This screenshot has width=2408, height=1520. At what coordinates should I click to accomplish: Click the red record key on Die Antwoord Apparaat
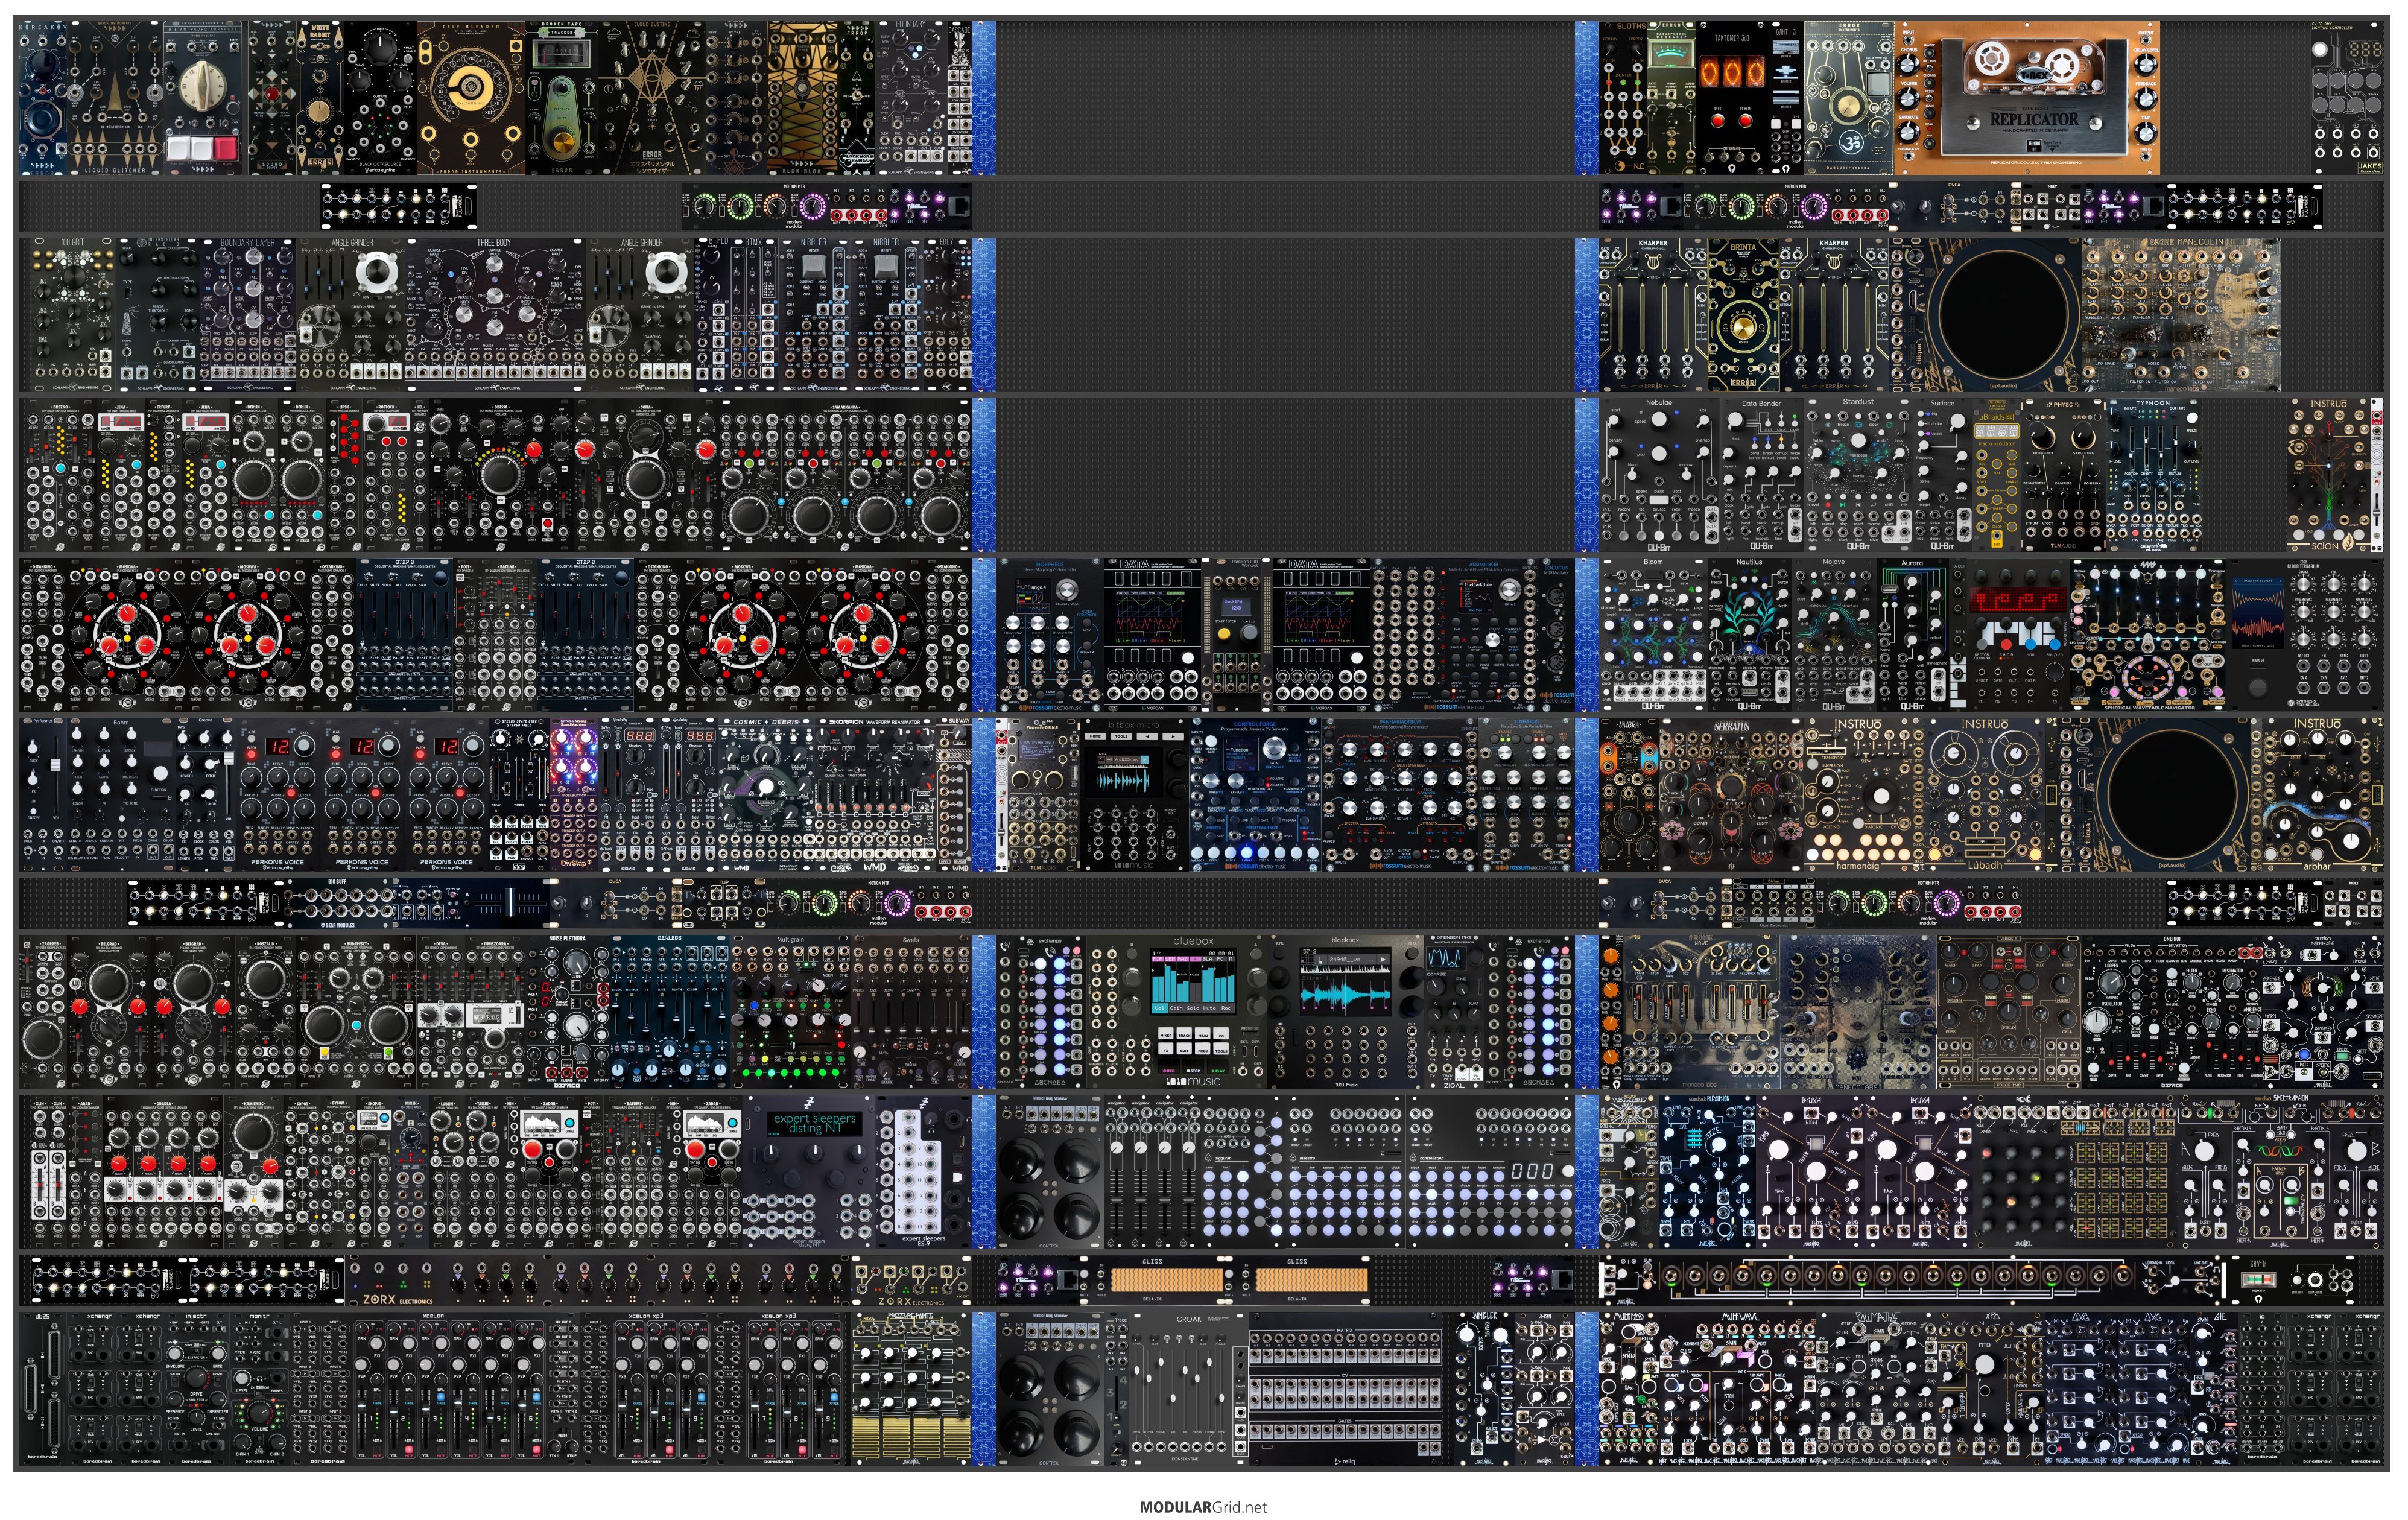[226, 148]
